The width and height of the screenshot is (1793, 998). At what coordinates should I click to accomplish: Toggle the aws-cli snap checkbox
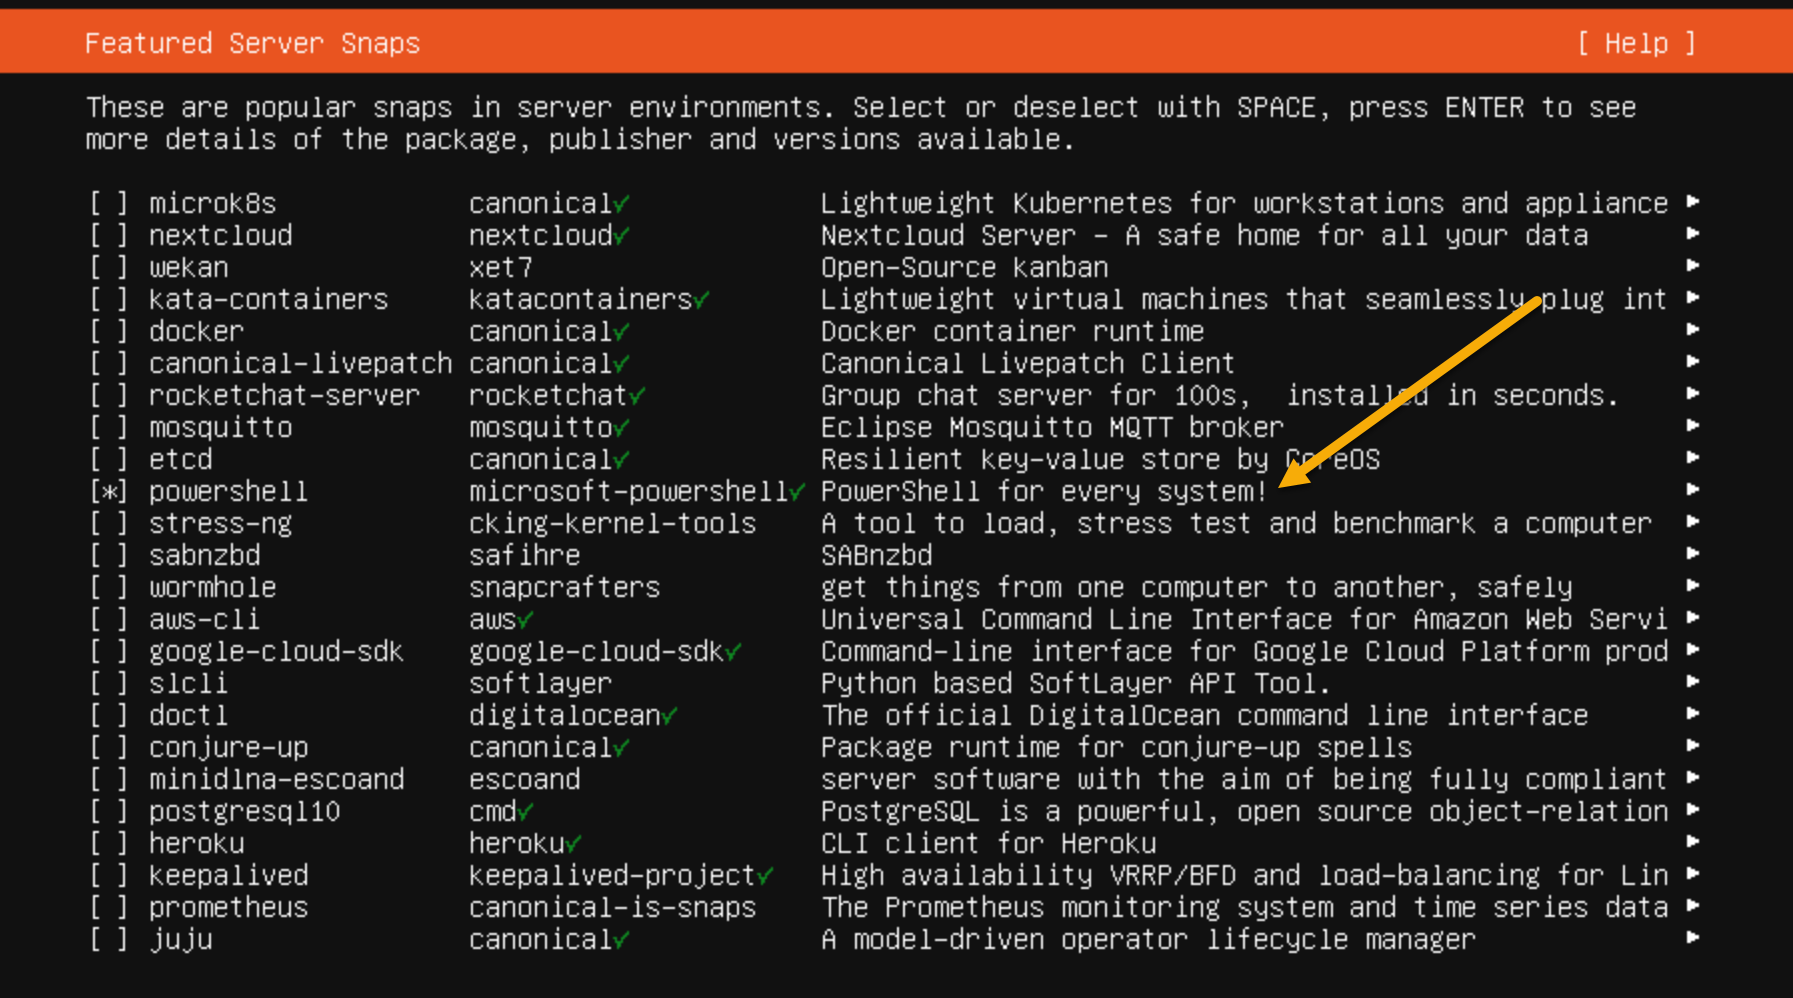tap(109, 620)
